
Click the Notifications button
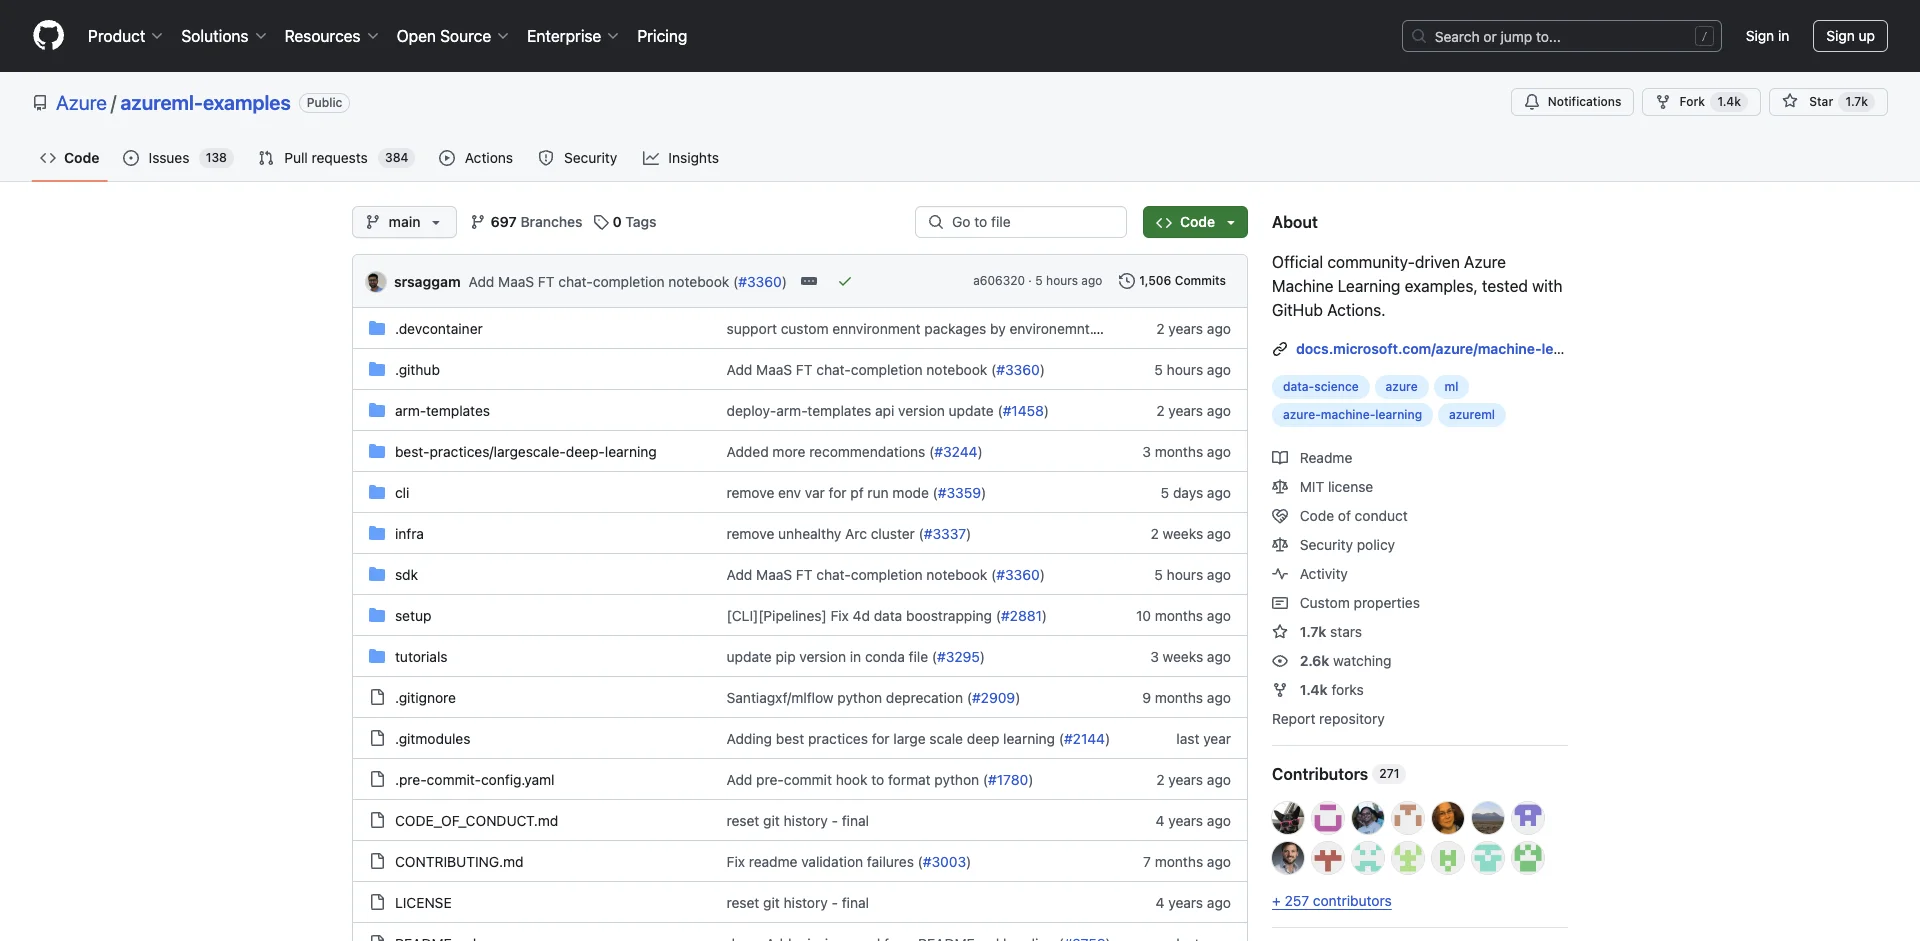[1572, 102]
